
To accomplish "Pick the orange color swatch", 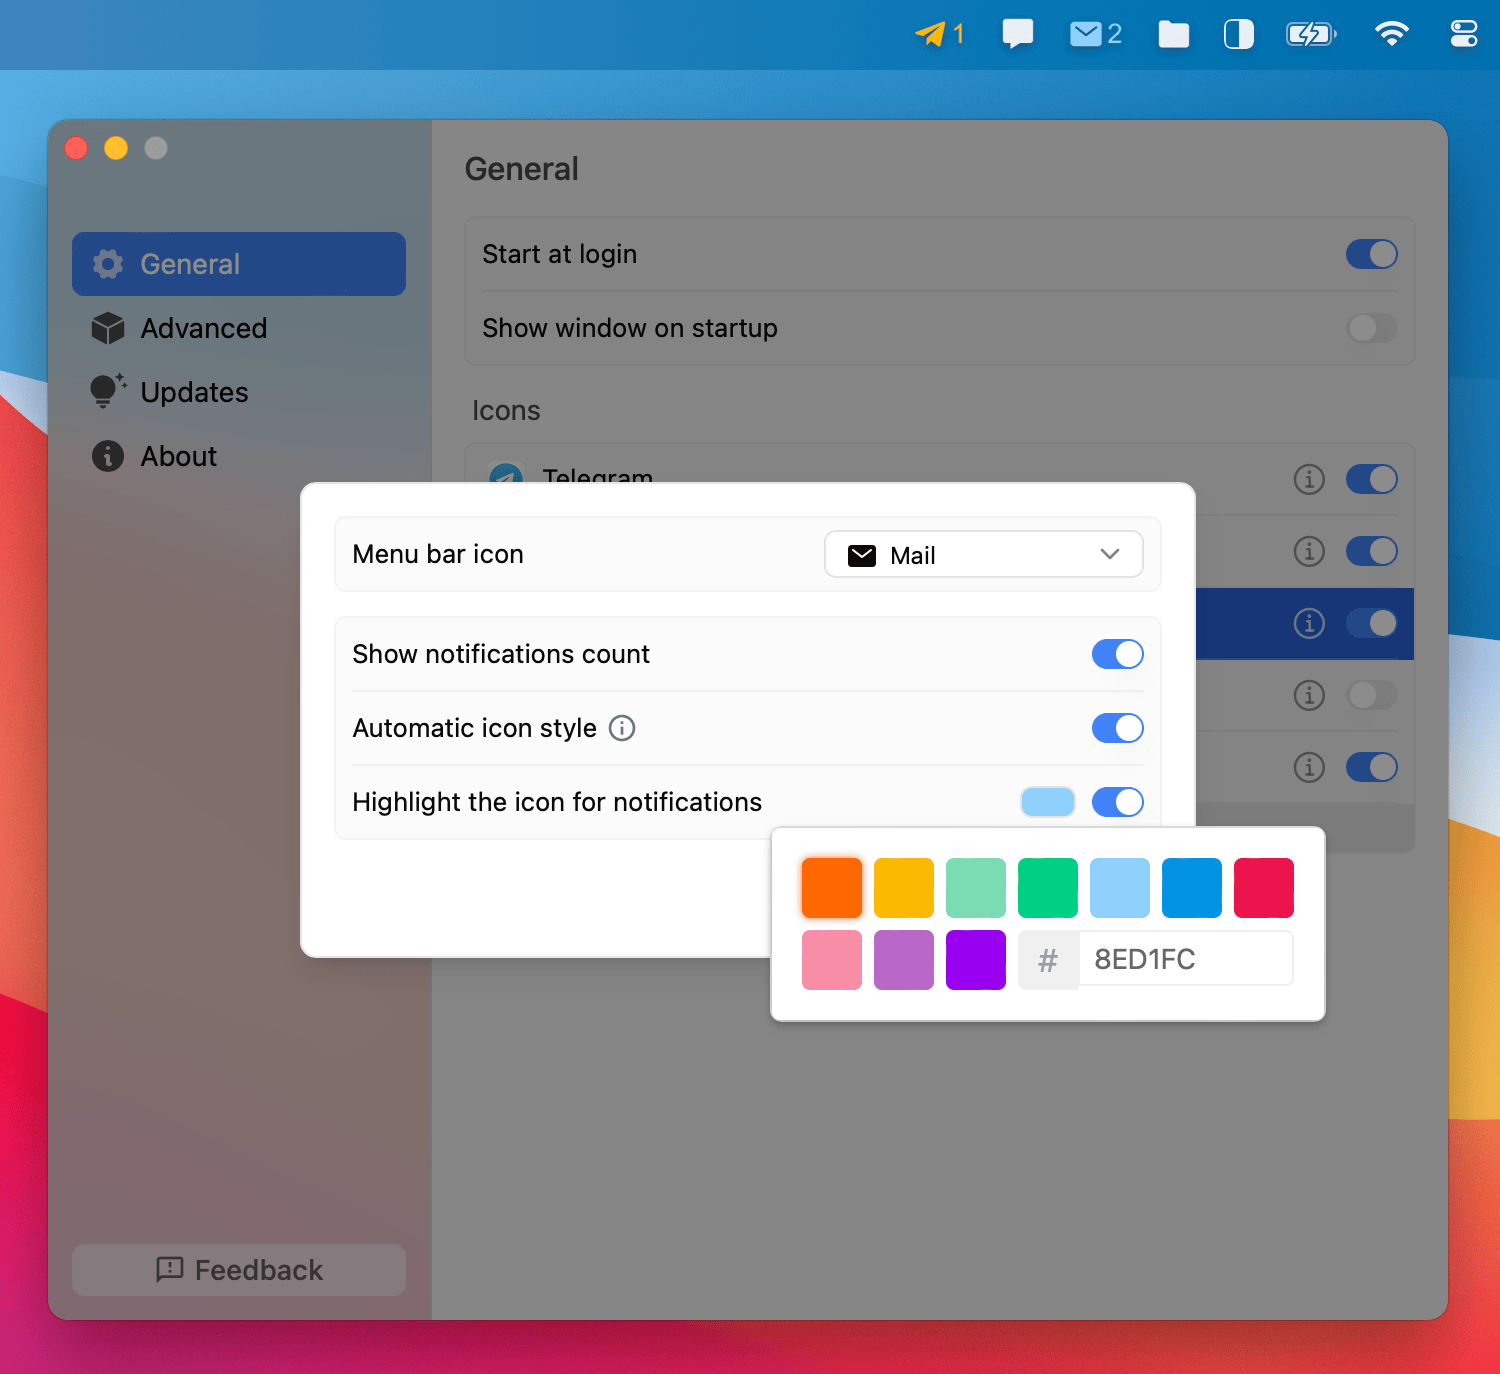I will (832, 888).
